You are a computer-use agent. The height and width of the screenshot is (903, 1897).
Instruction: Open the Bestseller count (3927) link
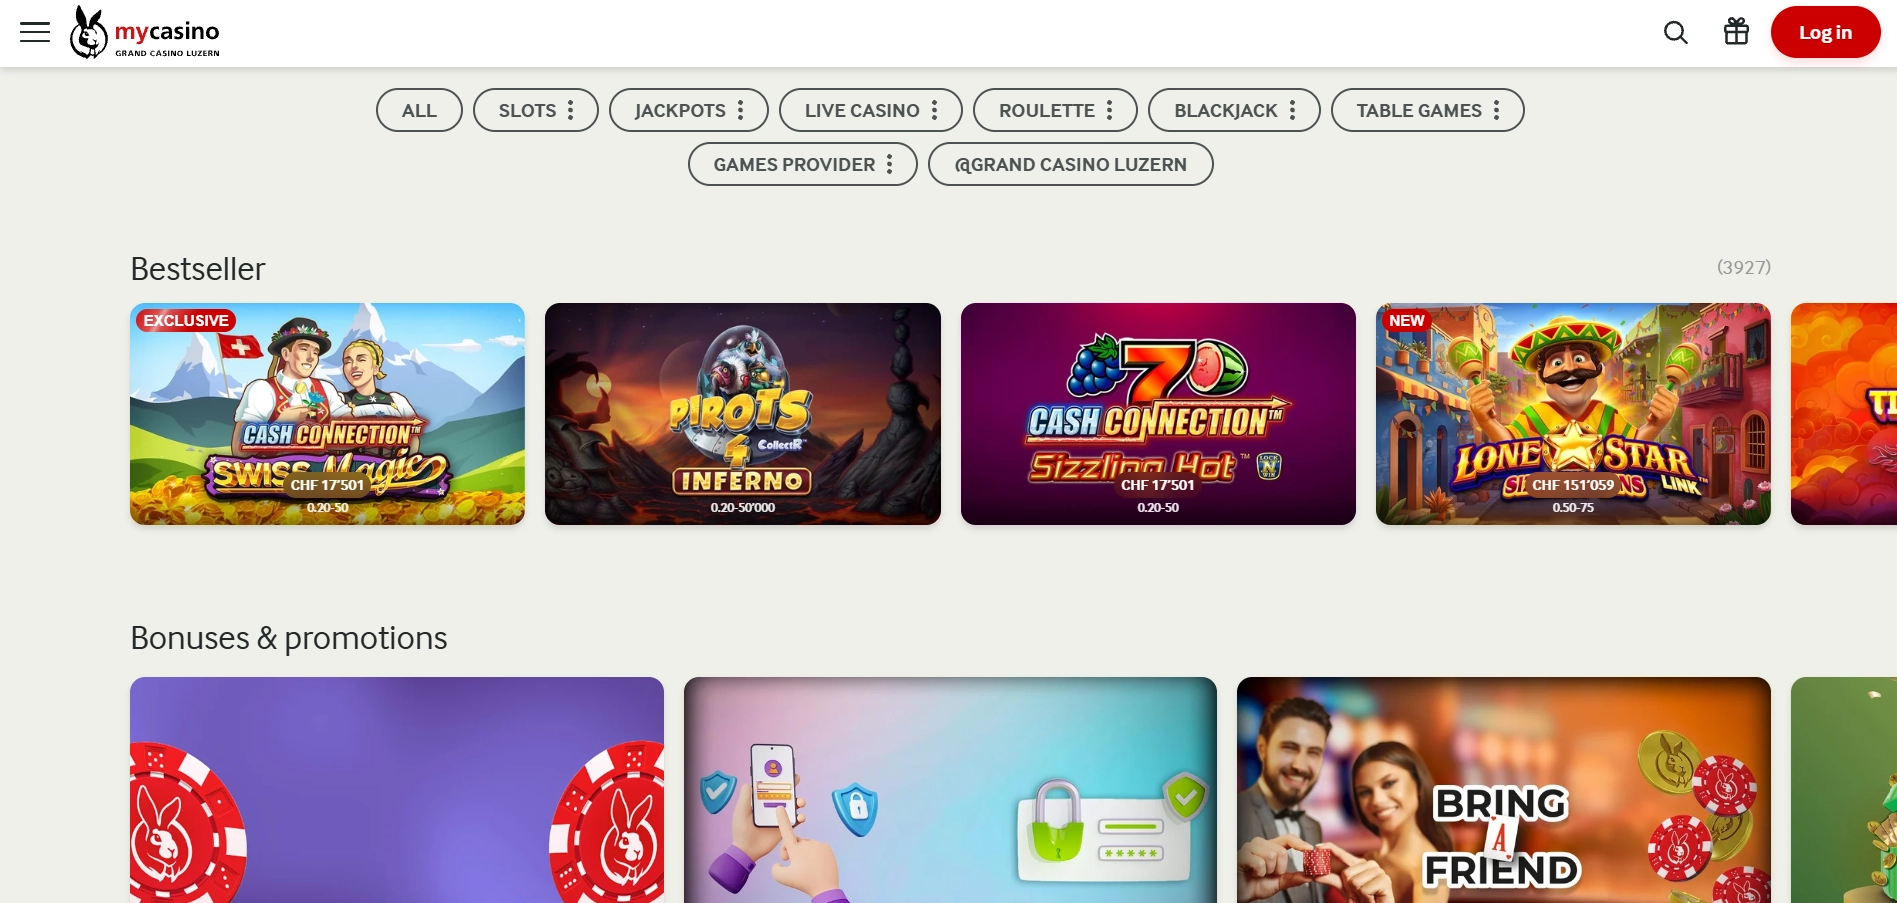pyautogui.click(x=1743, y=267)
